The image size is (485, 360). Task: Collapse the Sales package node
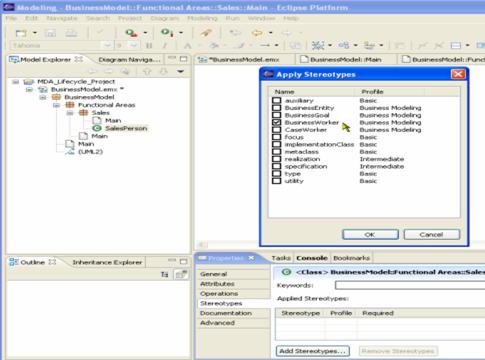point(70,113)
